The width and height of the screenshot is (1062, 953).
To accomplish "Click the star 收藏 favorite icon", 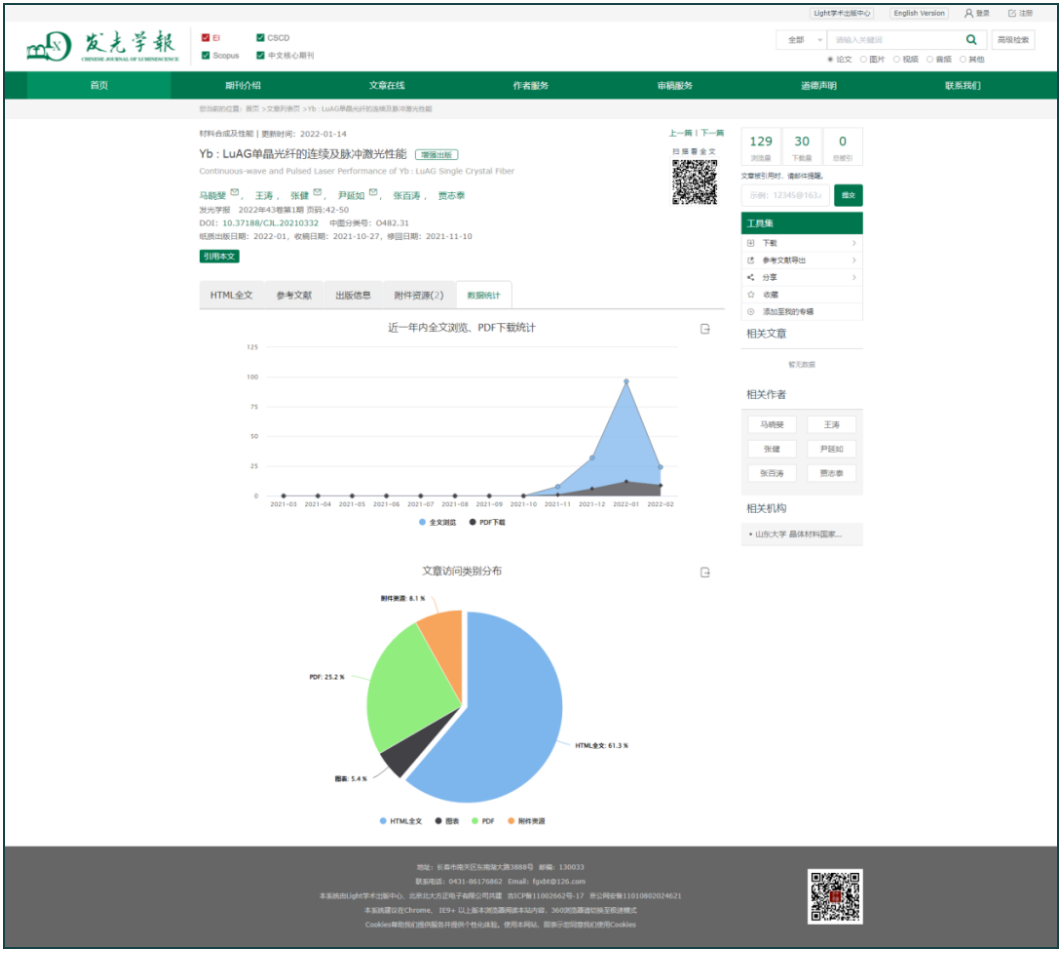I will tap(751, 295).
